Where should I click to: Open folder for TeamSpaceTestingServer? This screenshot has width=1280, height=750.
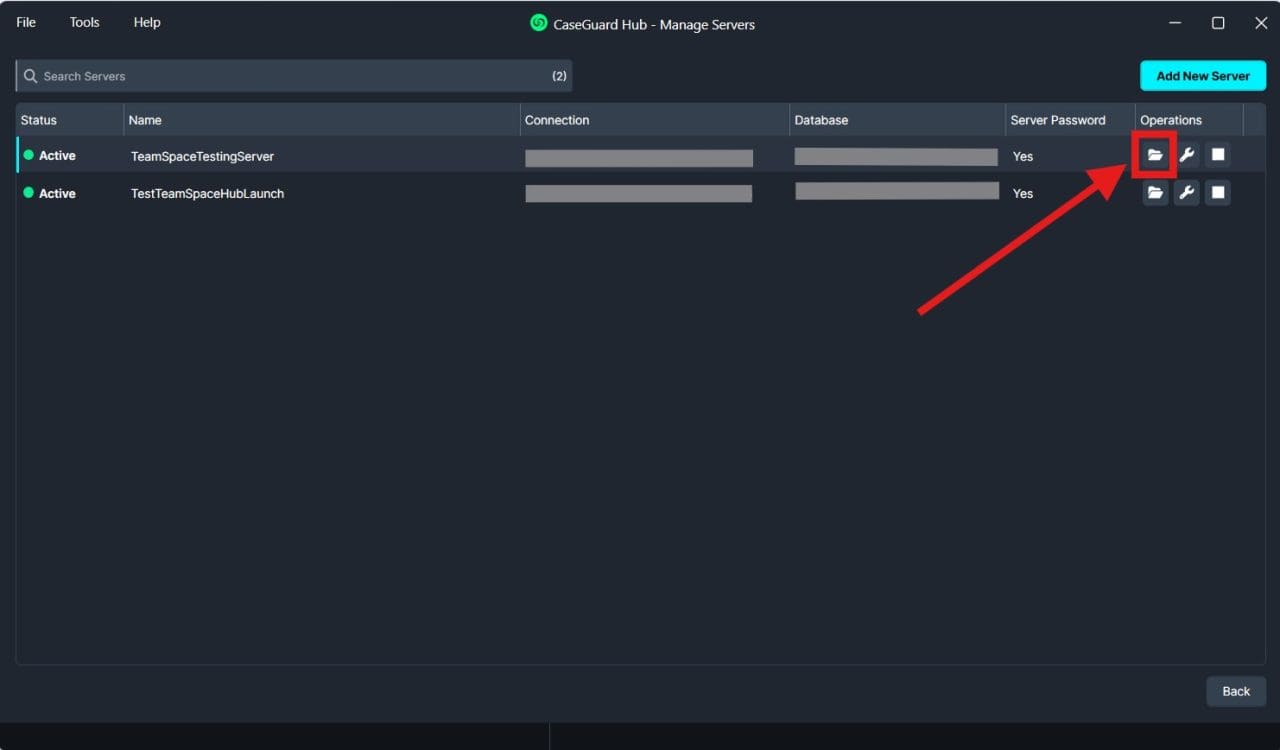pos(1155,155)
